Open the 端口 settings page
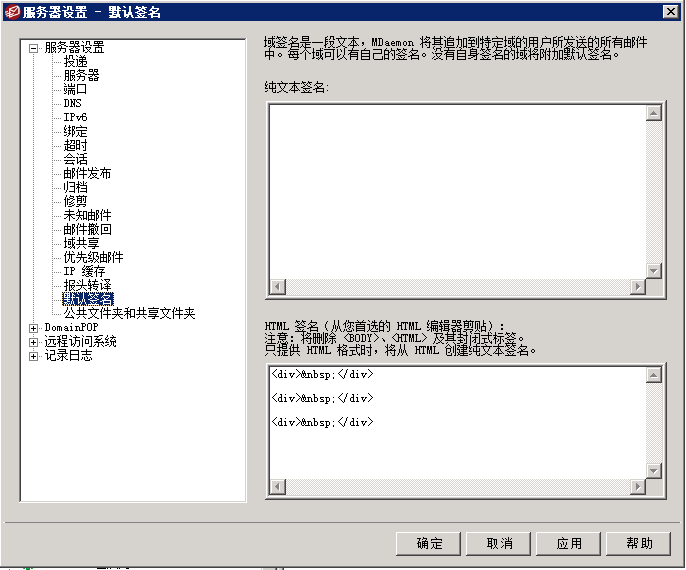The width and height of the screenshot is (686, 570). click(x=75, y=89)
